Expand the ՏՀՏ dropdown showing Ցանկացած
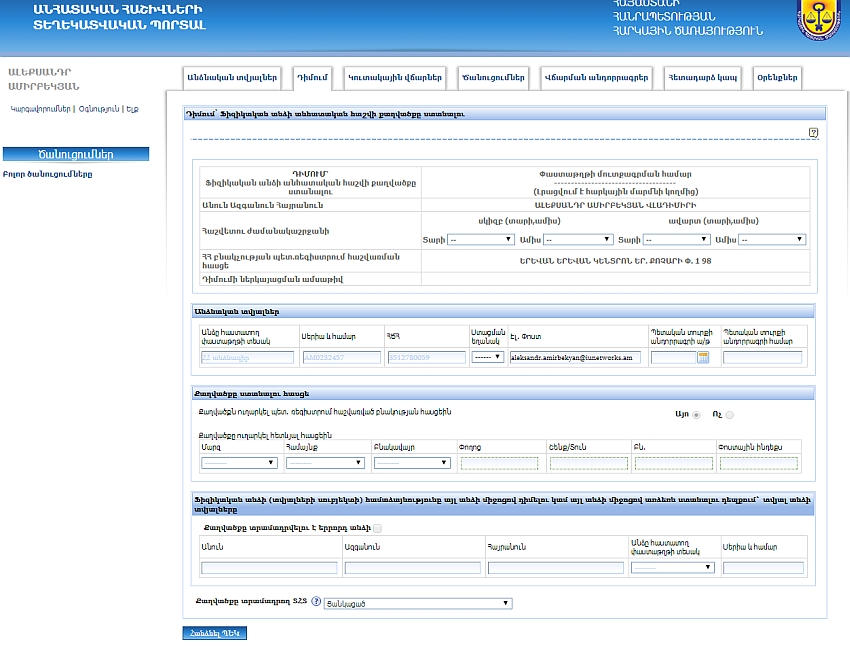This screenshot has height=646, width=850. pos(418,603)
